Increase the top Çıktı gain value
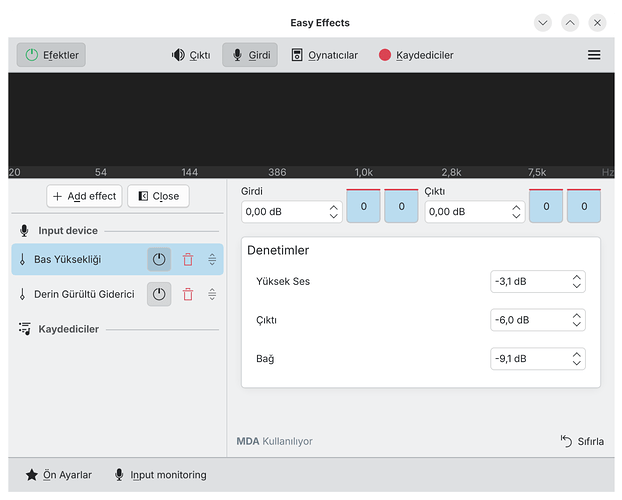Image resolution: width=622 pixels, height=500 pixels. (x=516, y=208)
